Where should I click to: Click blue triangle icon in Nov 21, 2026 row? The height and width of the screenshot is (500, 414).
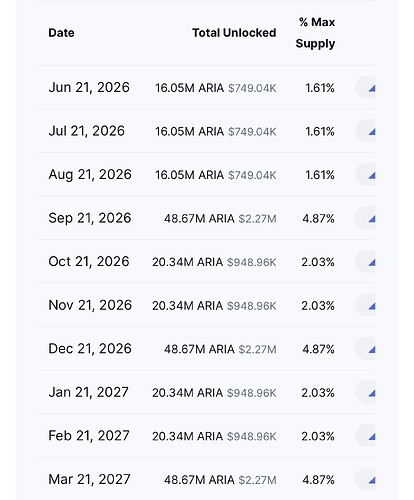pos(372,306)
